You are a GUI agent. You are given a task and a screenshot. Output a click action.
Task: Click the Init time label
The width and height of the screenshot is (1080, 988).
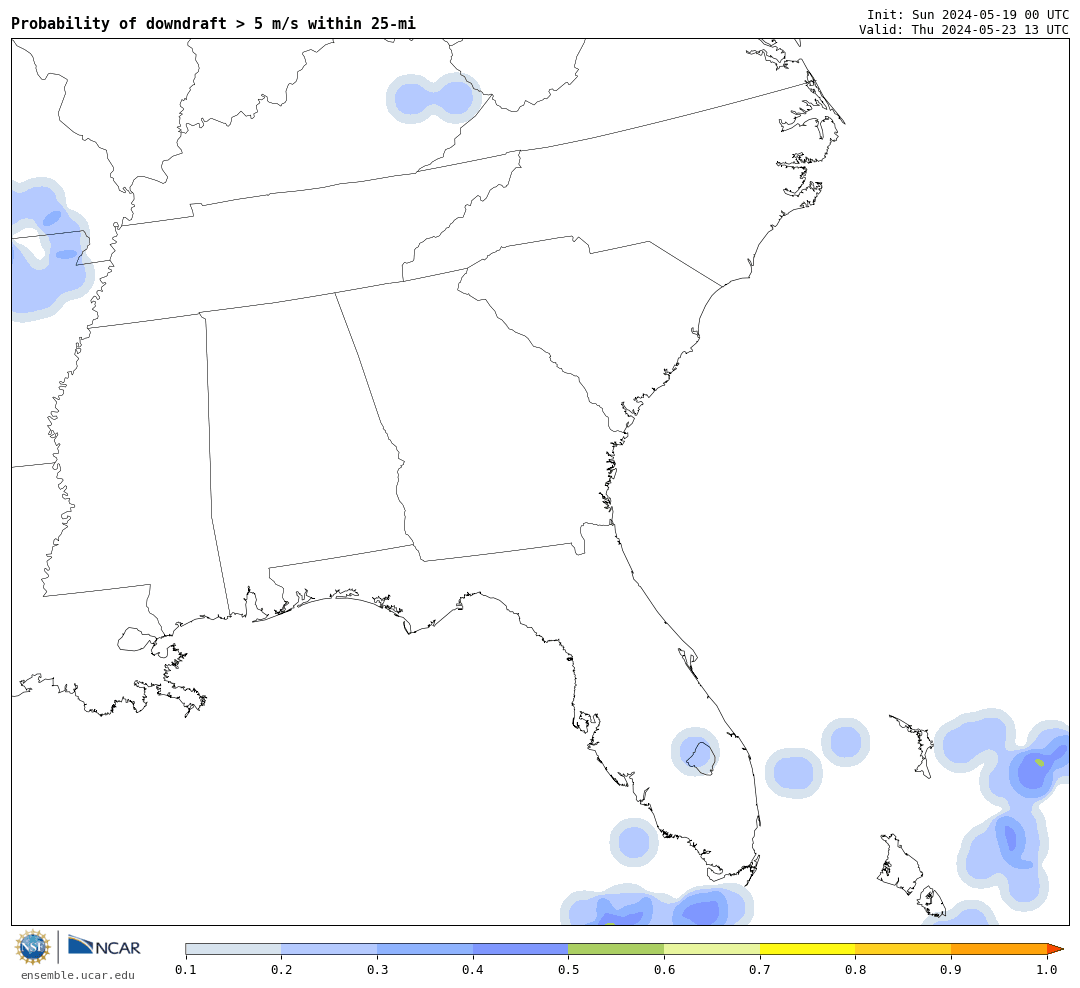[968, 14]
